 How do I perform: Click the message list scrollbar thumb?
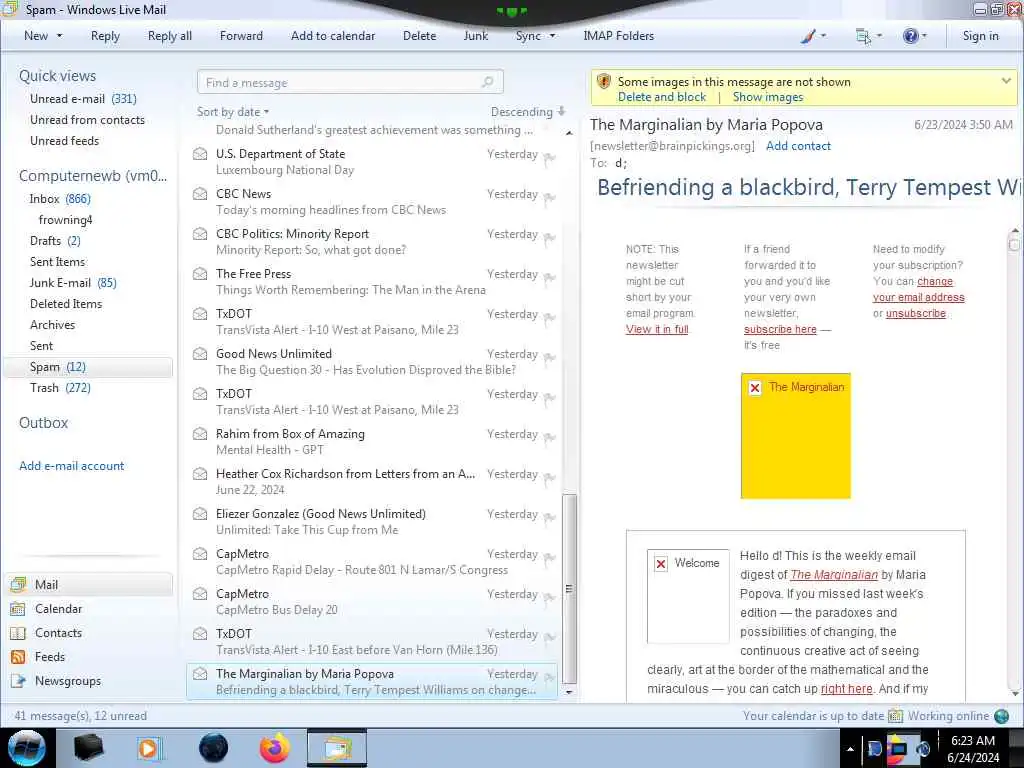569,588
